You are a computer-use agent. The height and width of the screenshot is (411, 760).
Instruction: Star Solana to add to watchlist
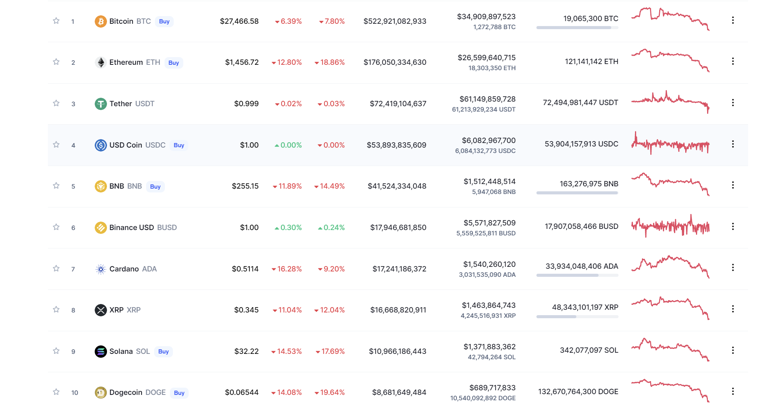(x=56, y=351)
